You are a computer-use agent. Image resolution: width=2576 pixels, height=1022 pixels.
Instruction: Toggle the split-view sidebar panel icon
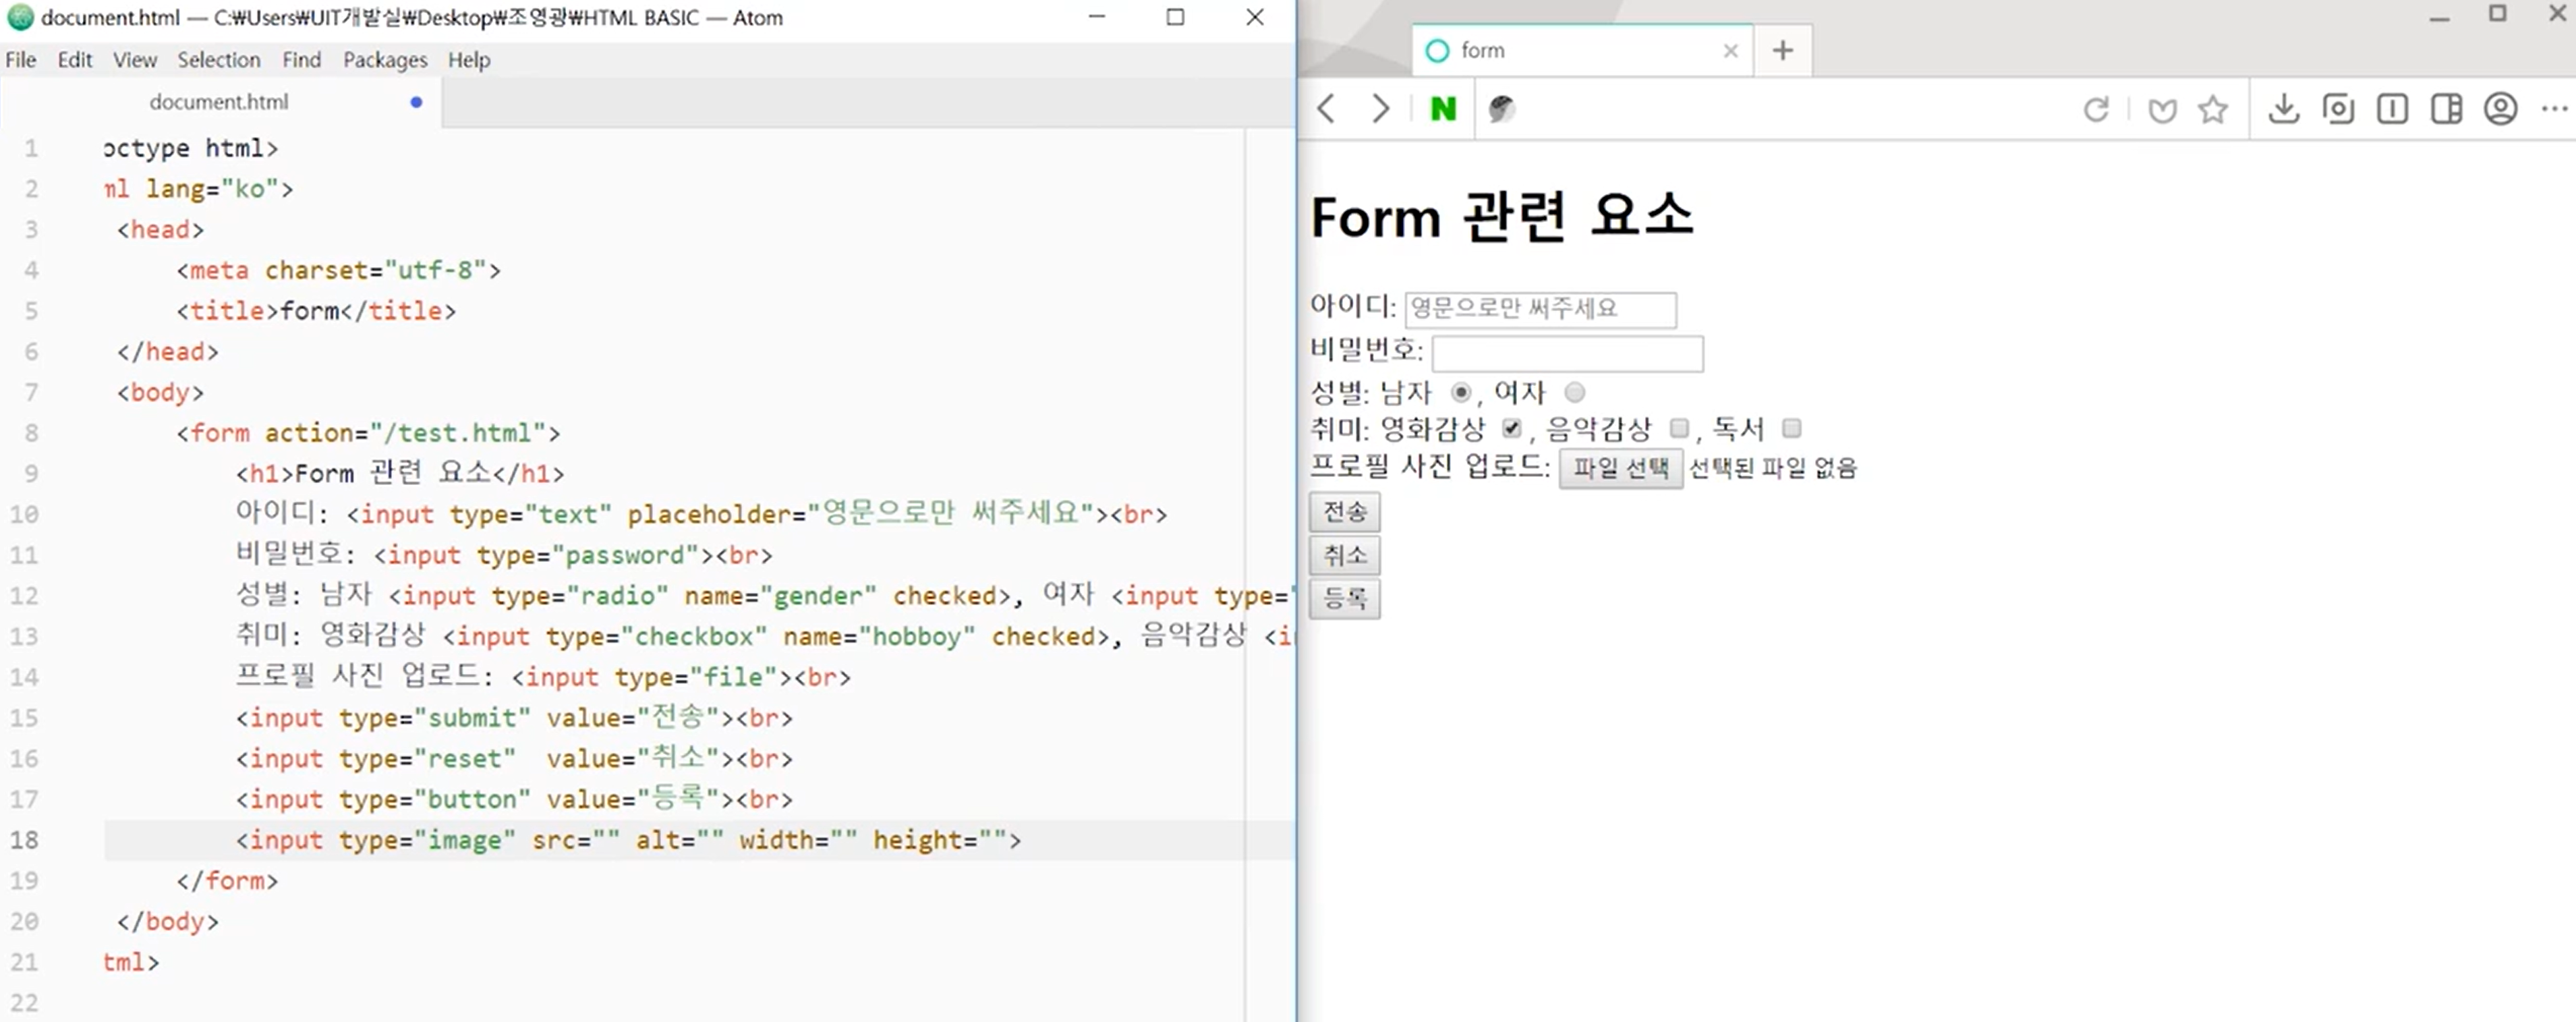2446,108
